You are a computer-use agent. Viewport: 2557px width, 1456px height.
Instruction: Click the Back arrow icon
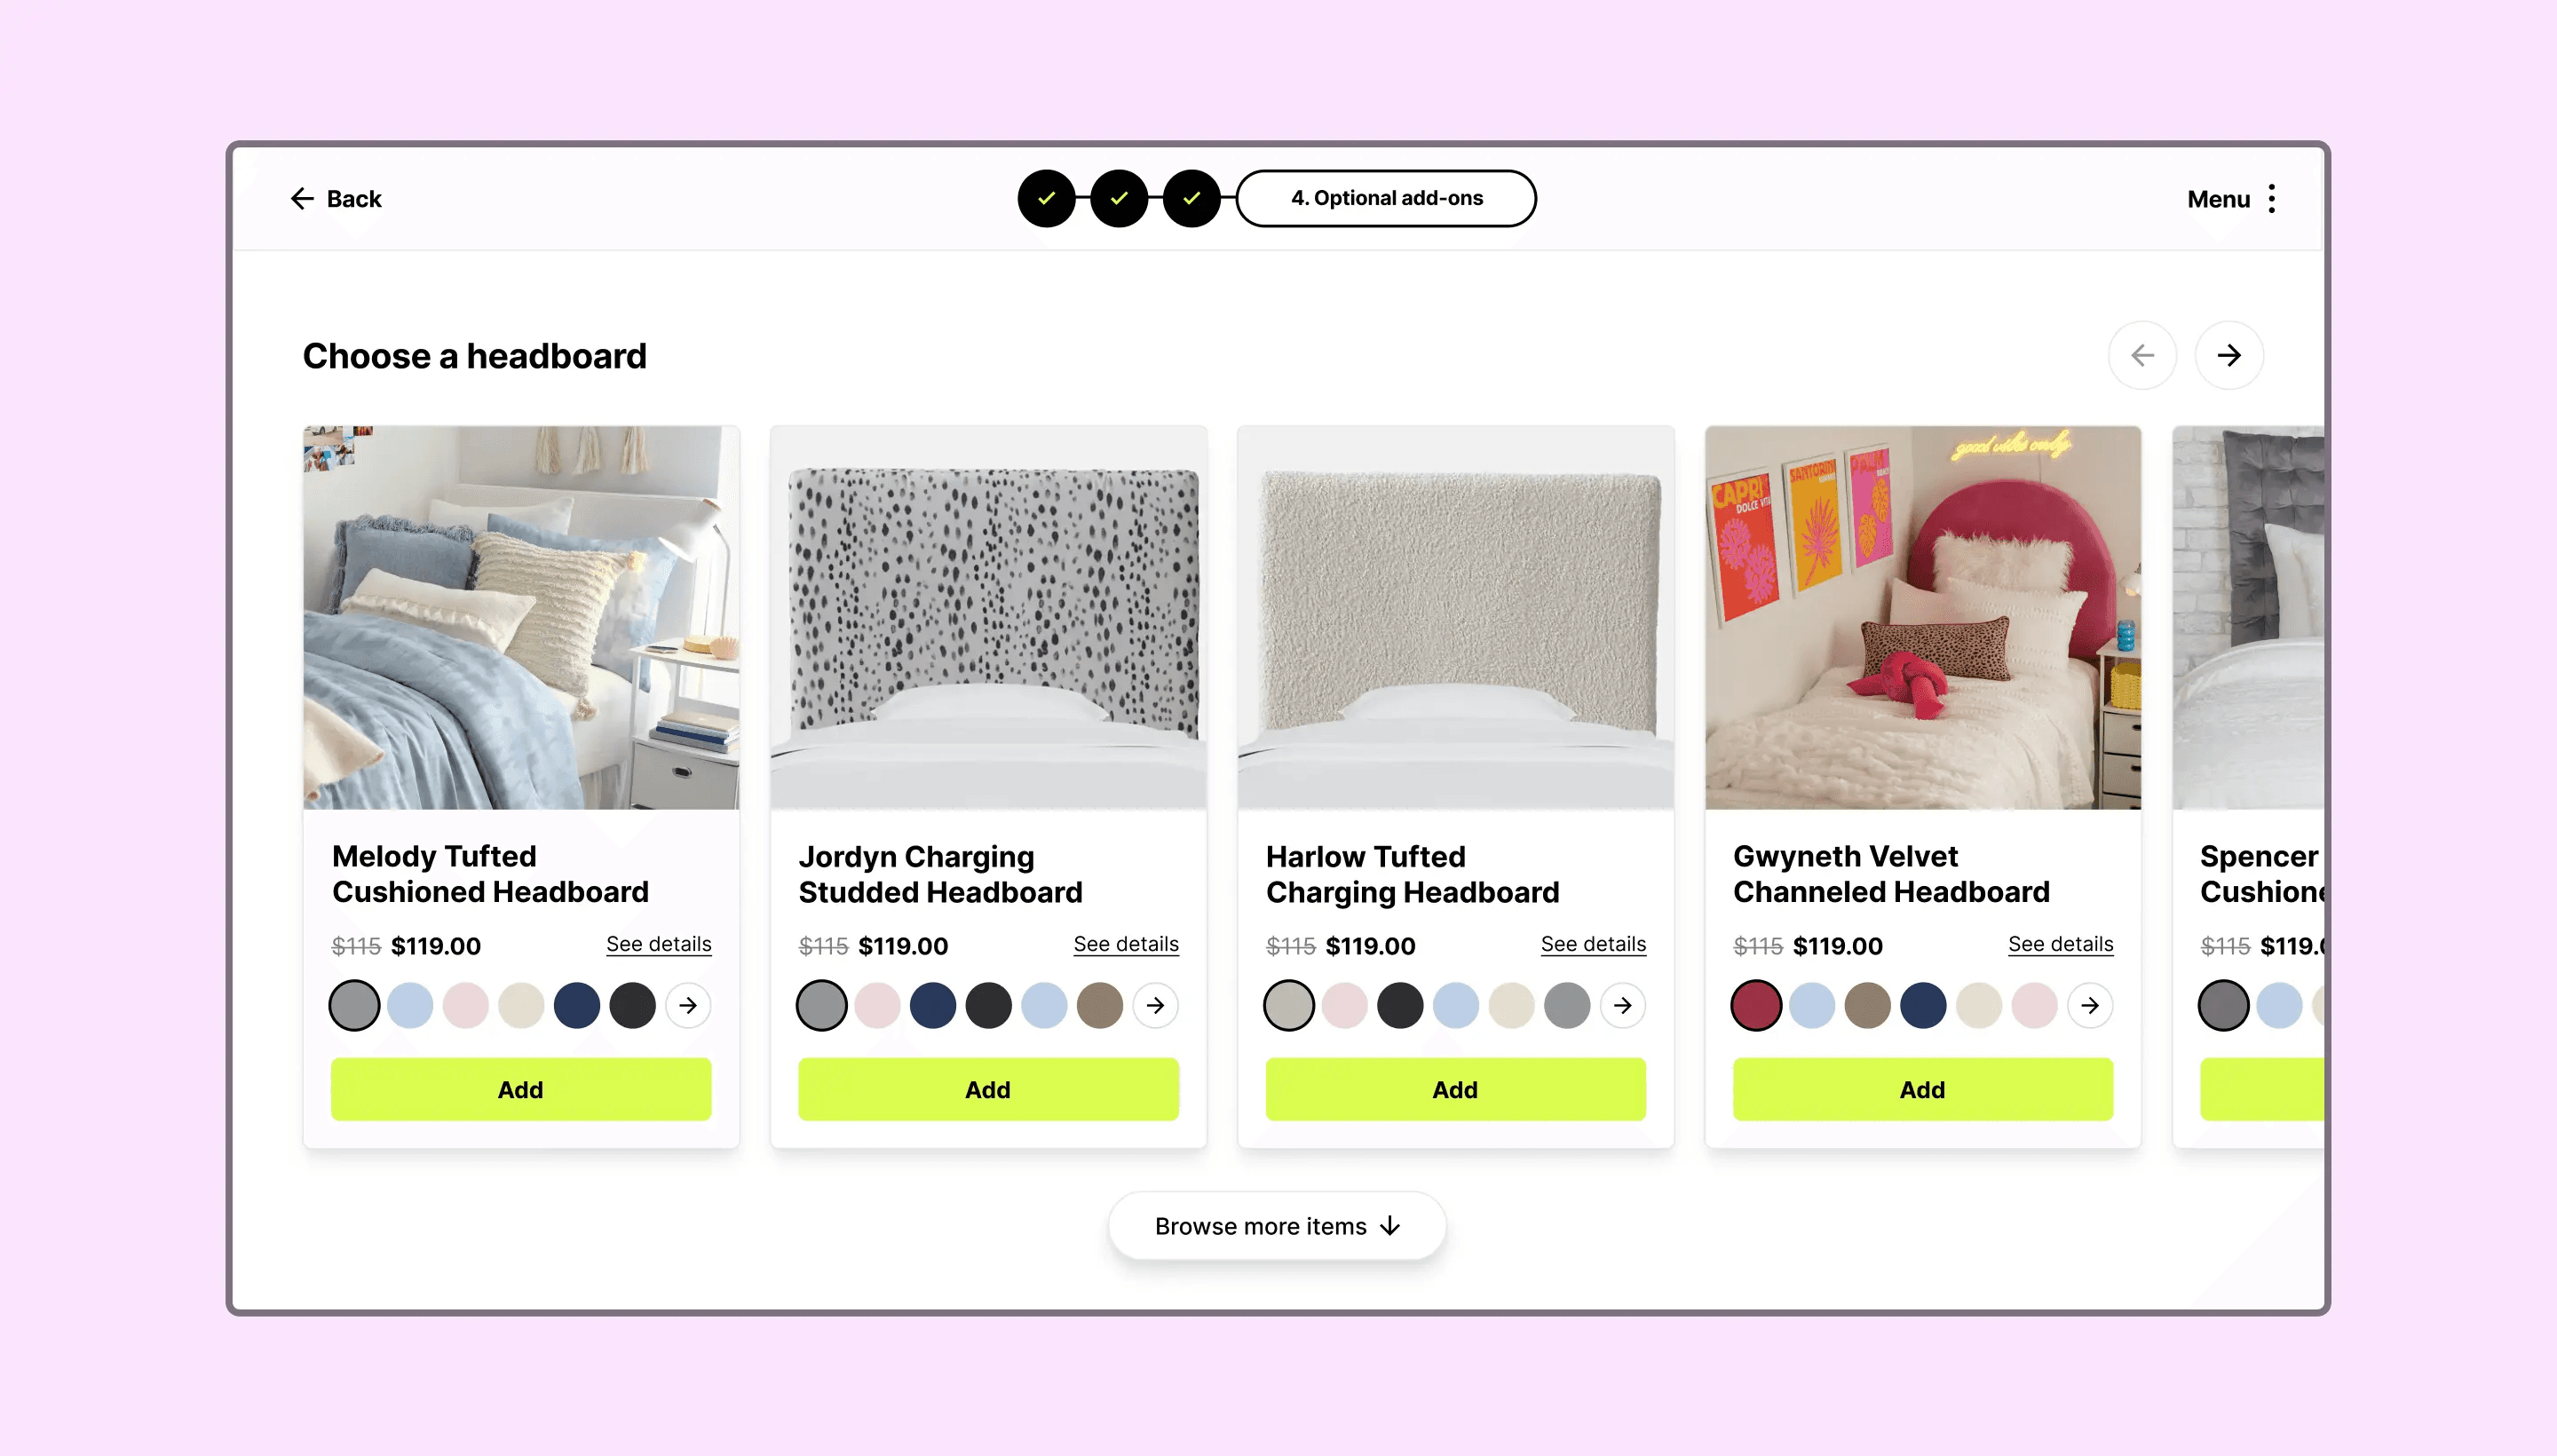pos(302,199)
